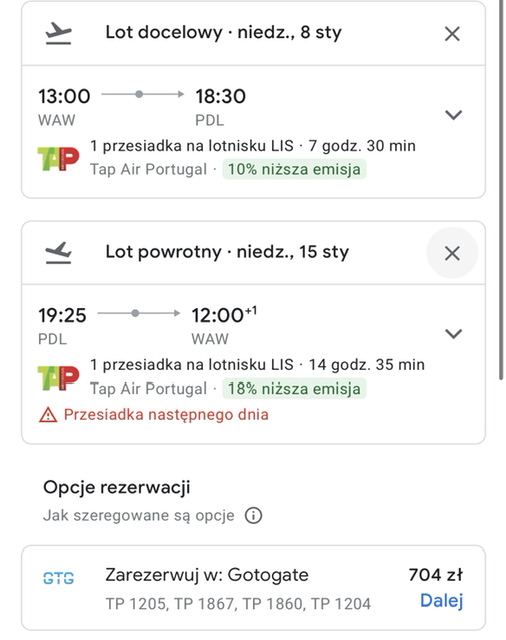Image resolution: width=506 pixels, height=640 pixels.
Task: Open the 18% niższa emisja badge
Action: [x=294, y=389]
